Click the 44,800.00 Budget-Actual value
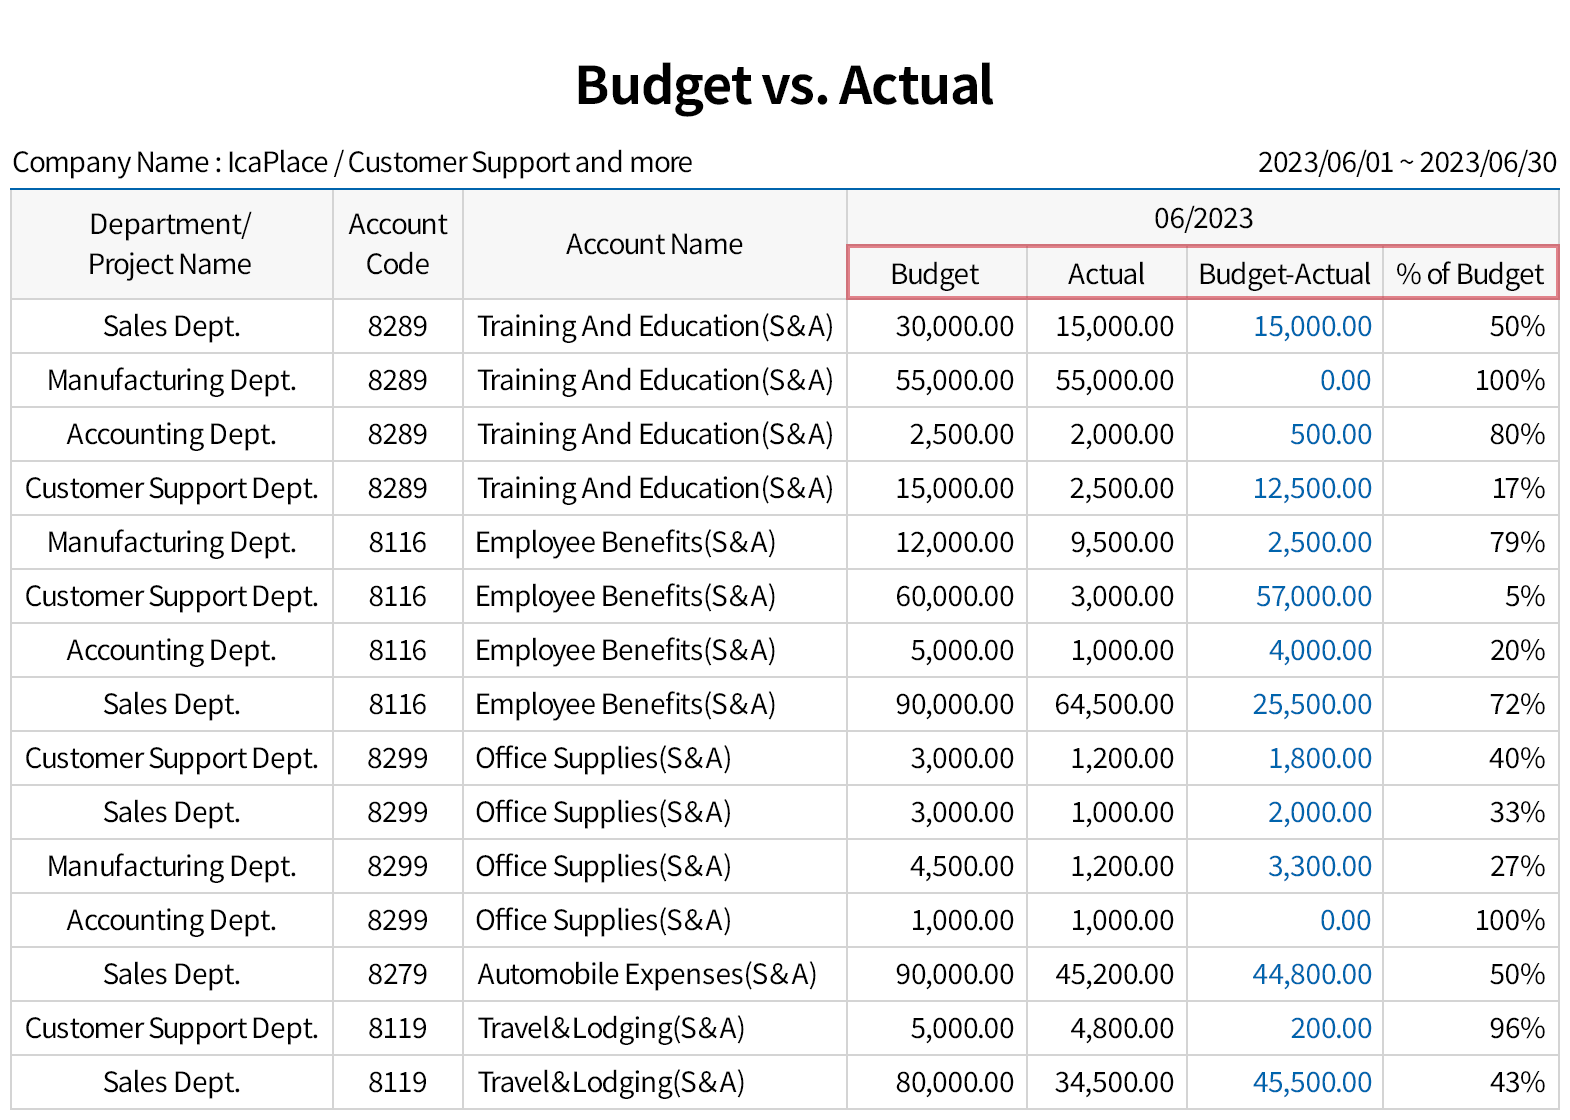 pyautogui.click(x=1312, y=975)
